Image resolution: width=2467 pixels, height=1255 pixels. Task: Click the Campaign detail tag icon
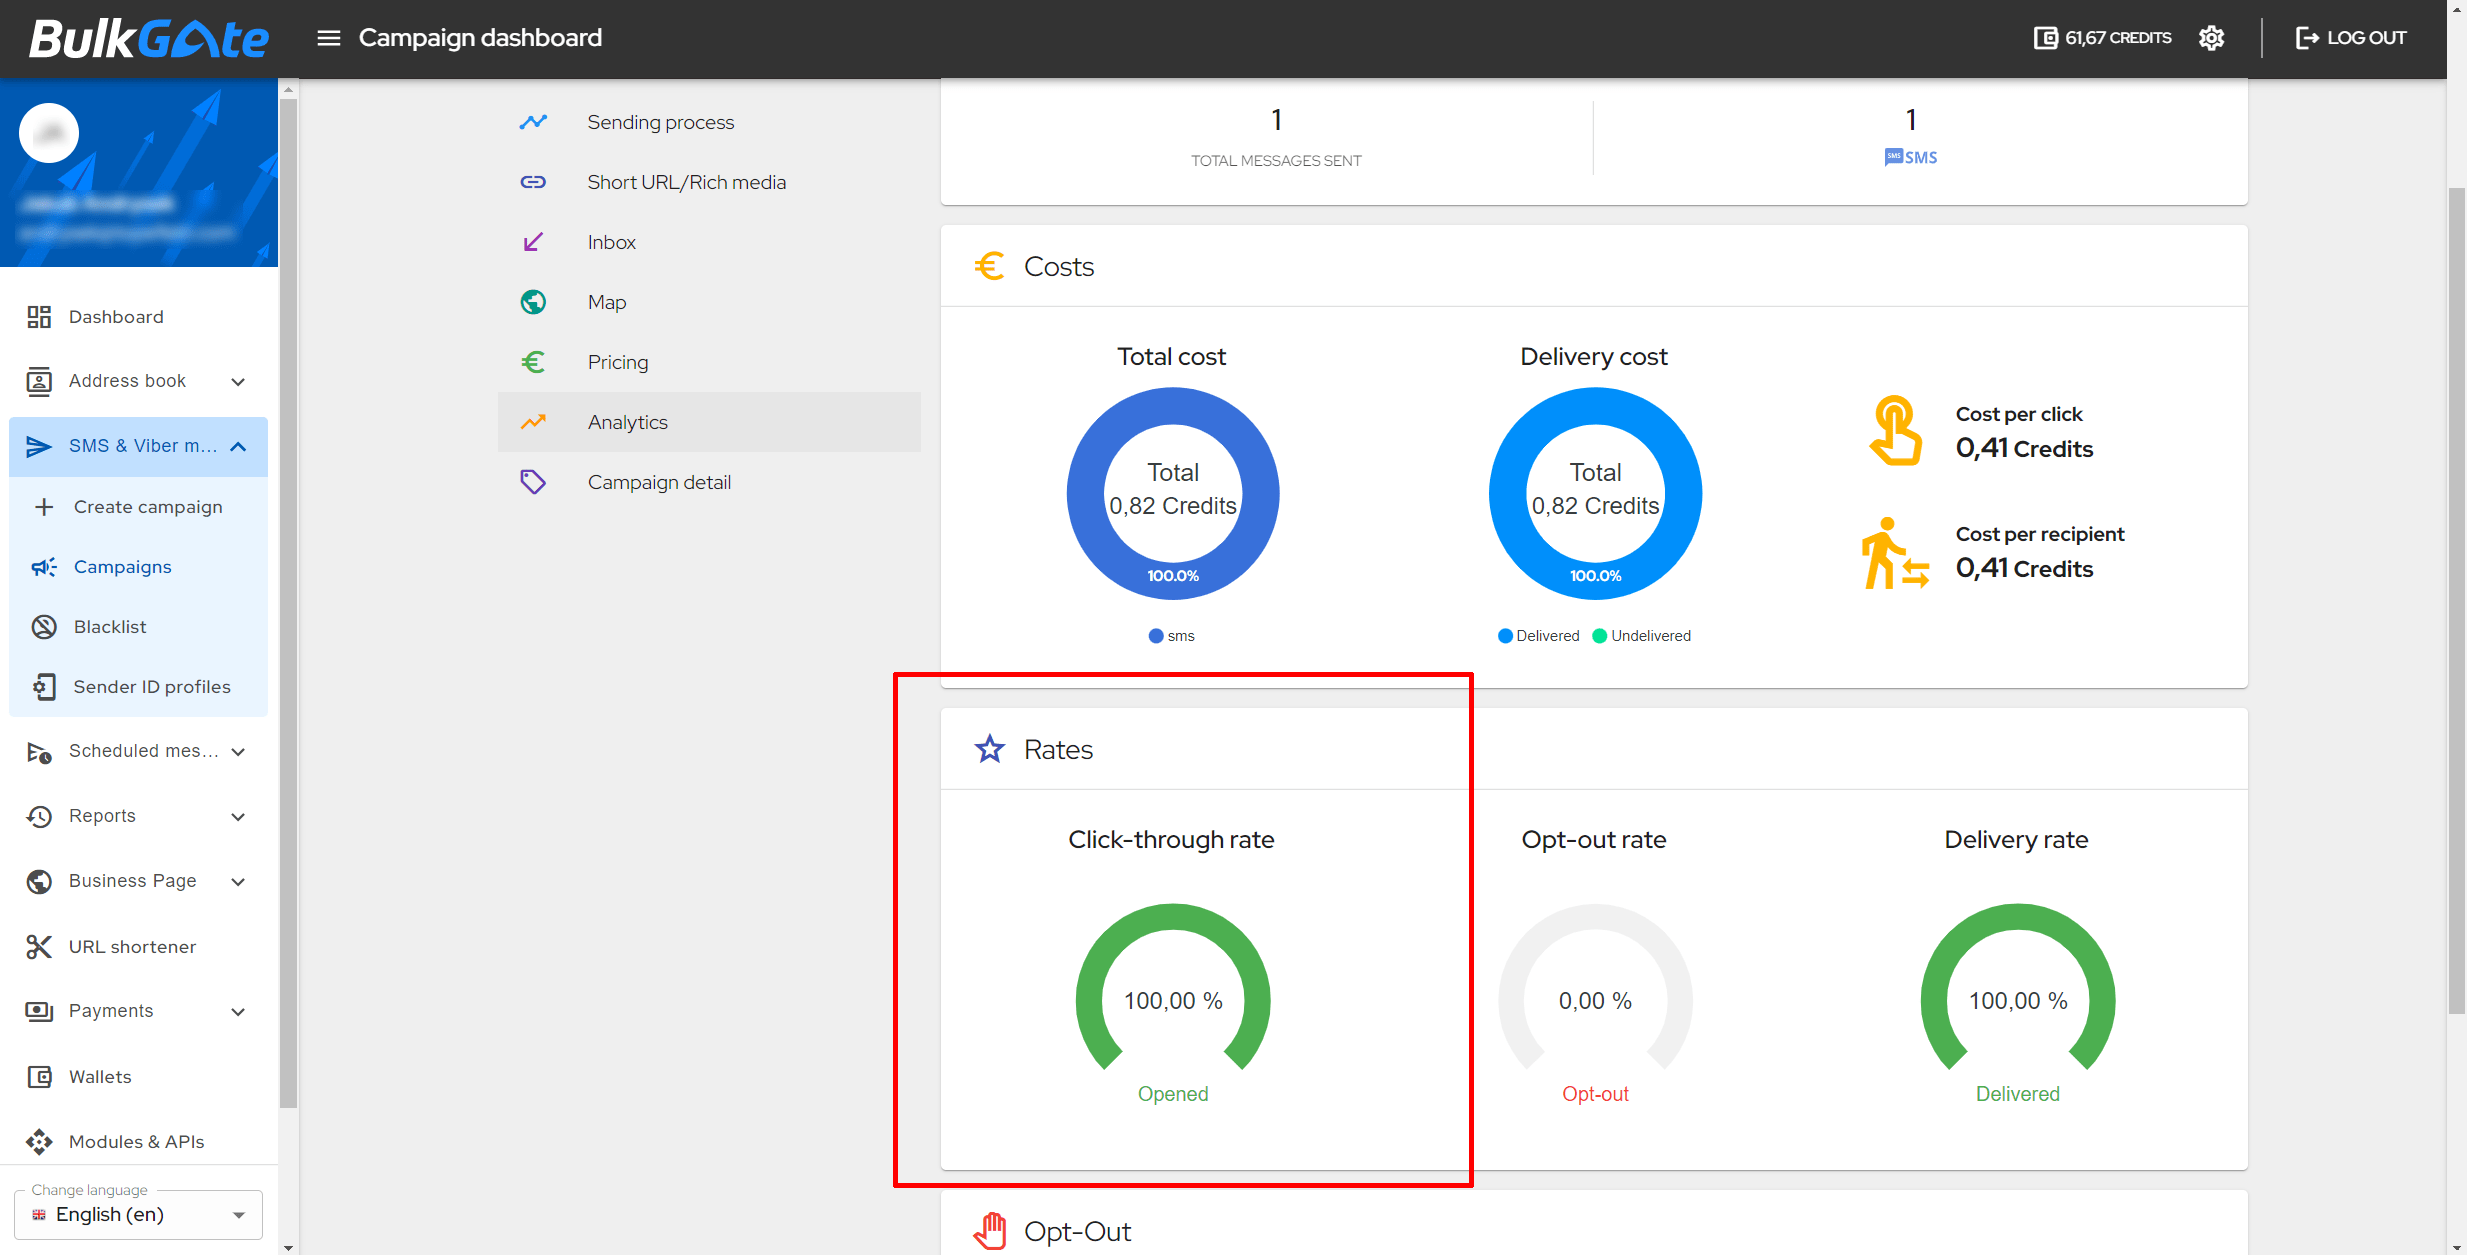pyautogui.click(x=533, y=482)
